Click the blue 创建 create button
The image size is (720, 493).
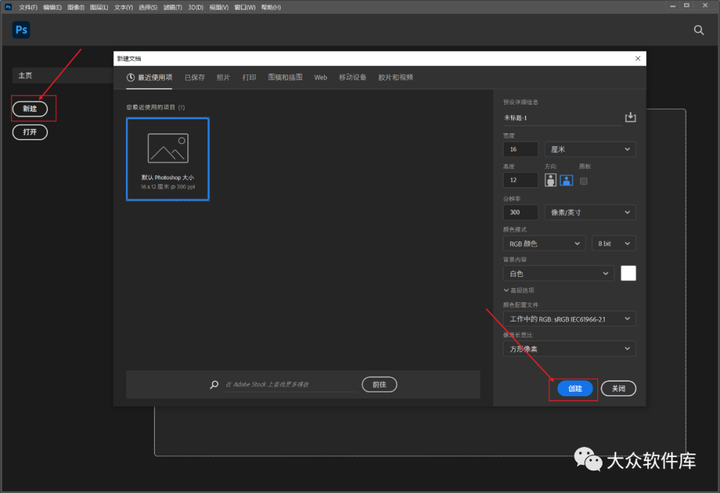pos(575,389)
